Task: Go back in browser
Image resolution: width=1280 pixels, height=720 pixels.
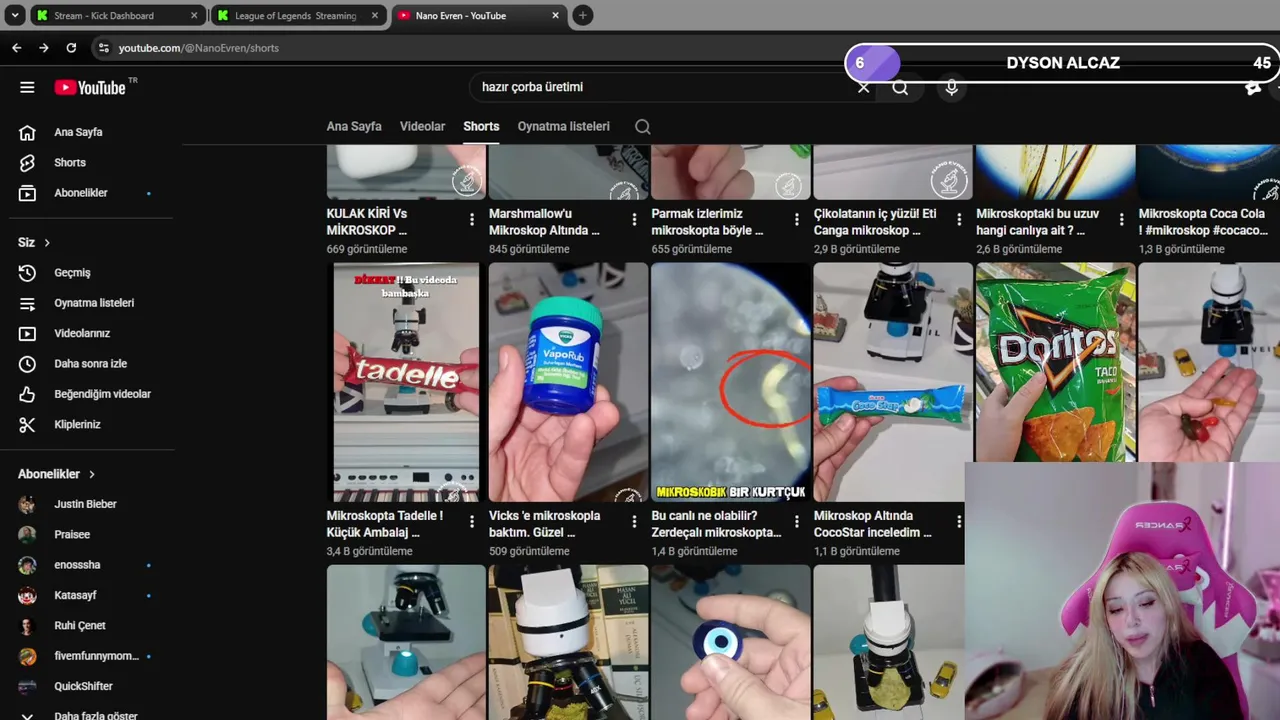Action: [16, 48]
